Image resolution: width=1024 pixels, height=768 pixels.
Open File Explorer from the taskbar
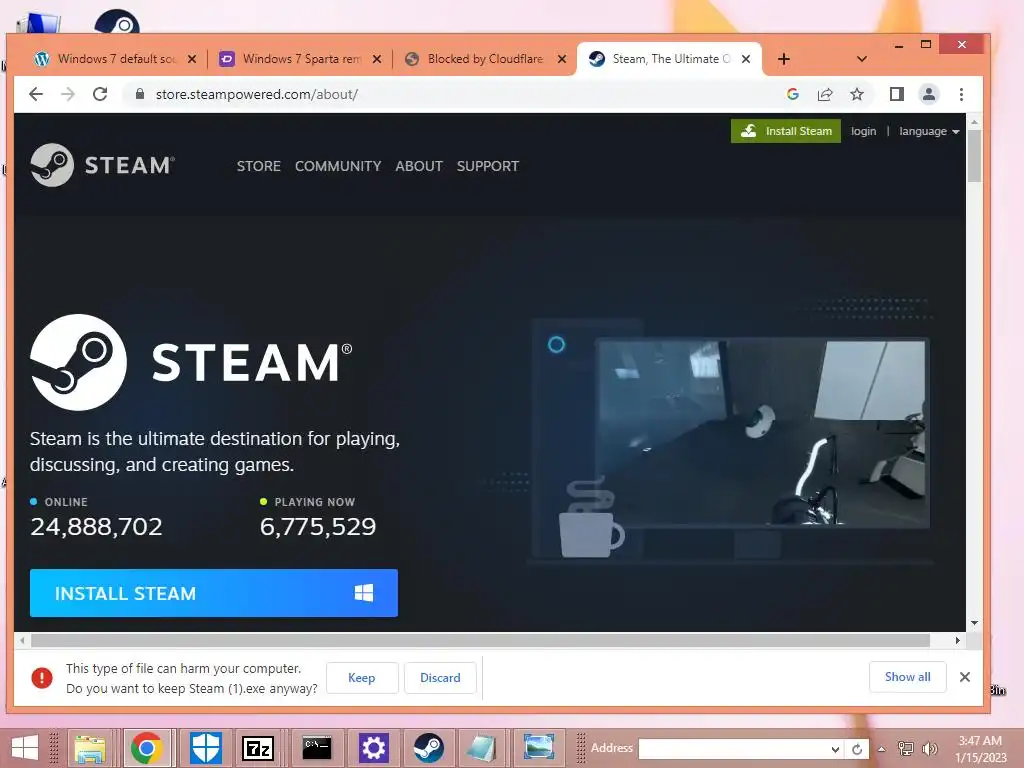pyautogui.click(x=90, y=748)
